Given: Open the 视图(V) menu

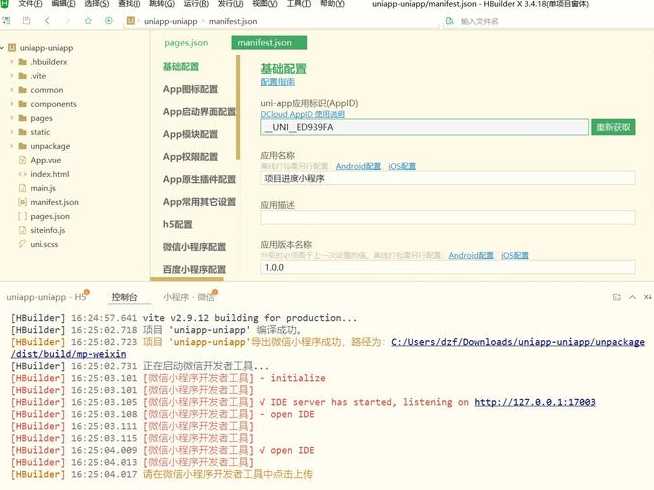Looking at the screenshot, I should 265,4.
